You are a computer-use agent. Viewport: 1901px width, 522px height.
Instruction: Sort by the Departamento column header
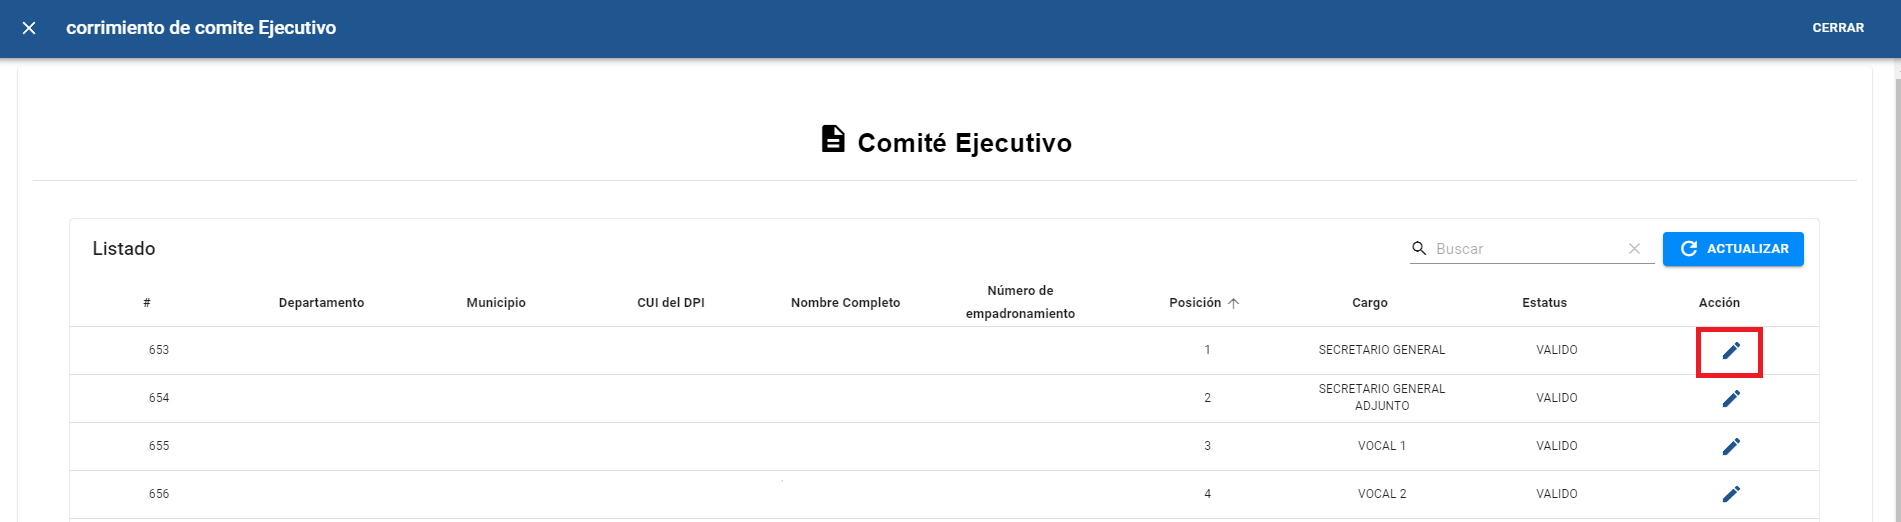click(321, 303)
